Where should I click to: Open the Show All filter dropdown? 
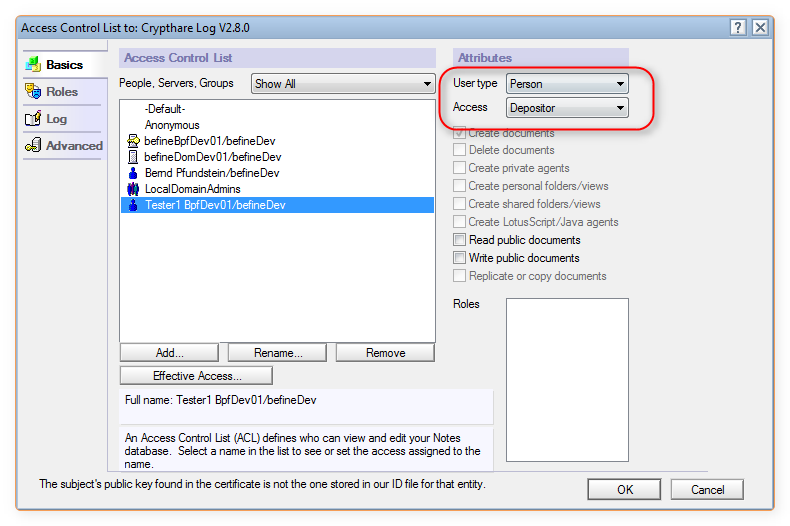tap(343, 84)
